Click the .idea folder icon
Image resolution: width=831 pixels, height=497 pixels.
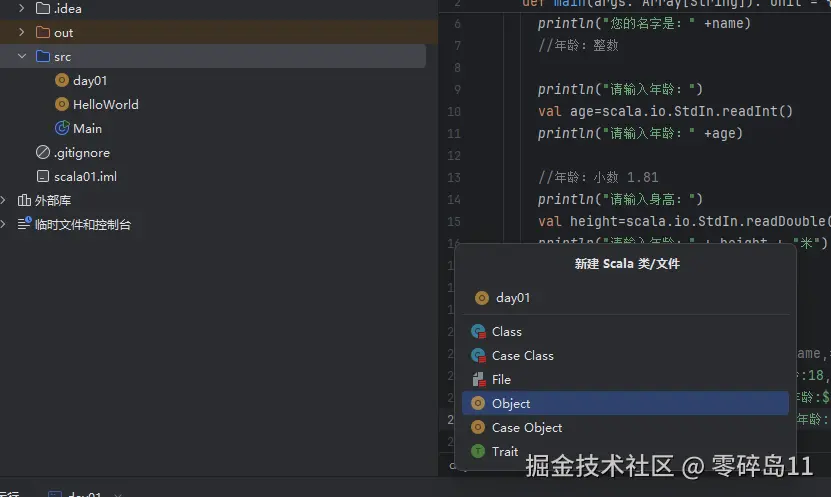(x=43, y=8)
